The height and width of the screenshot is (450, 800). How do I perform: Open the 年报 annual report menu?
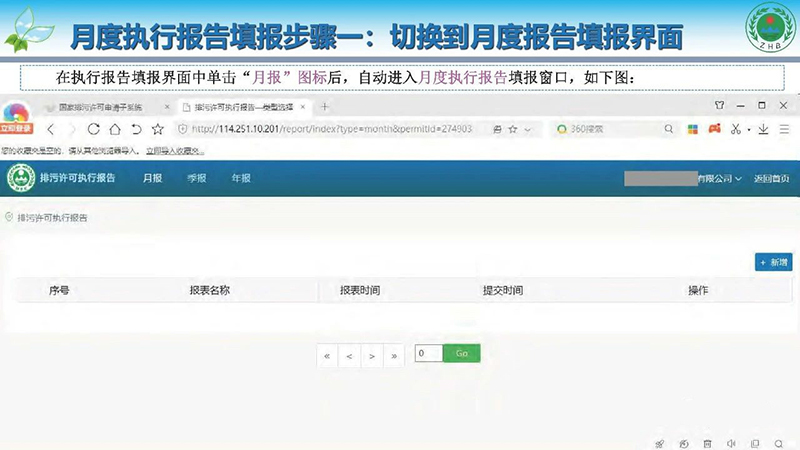241,179
